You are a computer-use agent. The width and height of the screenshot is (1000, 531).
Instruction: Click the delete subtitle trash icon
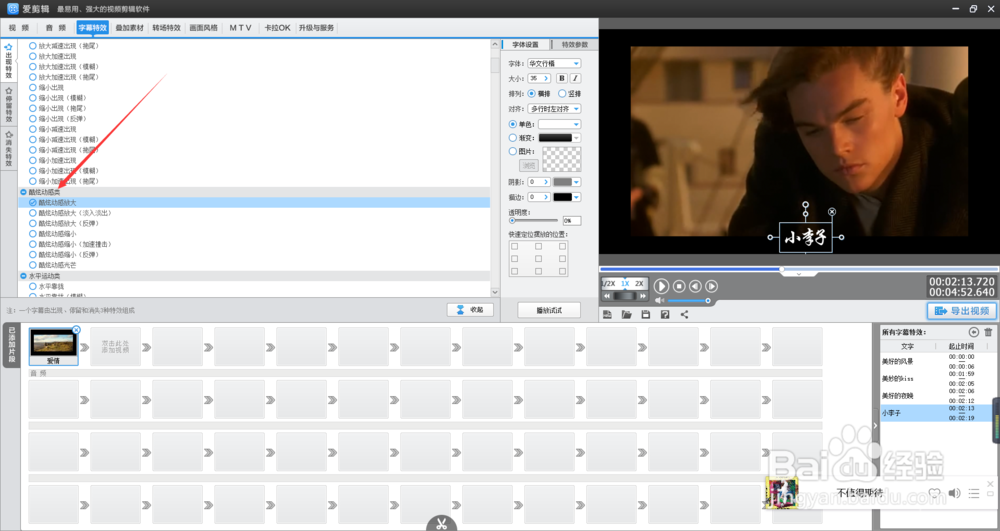(x=988, y=332)
